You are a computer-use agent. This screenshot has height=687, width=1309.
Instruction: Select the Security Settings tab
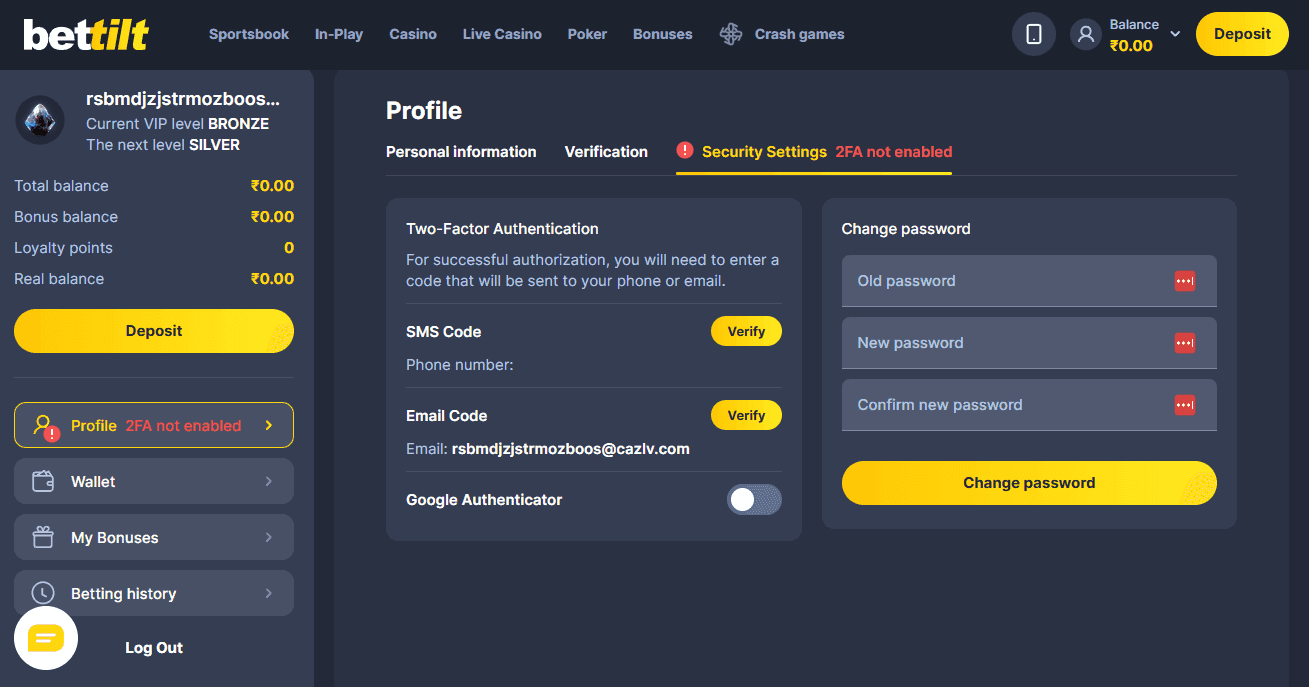[764, 152]
